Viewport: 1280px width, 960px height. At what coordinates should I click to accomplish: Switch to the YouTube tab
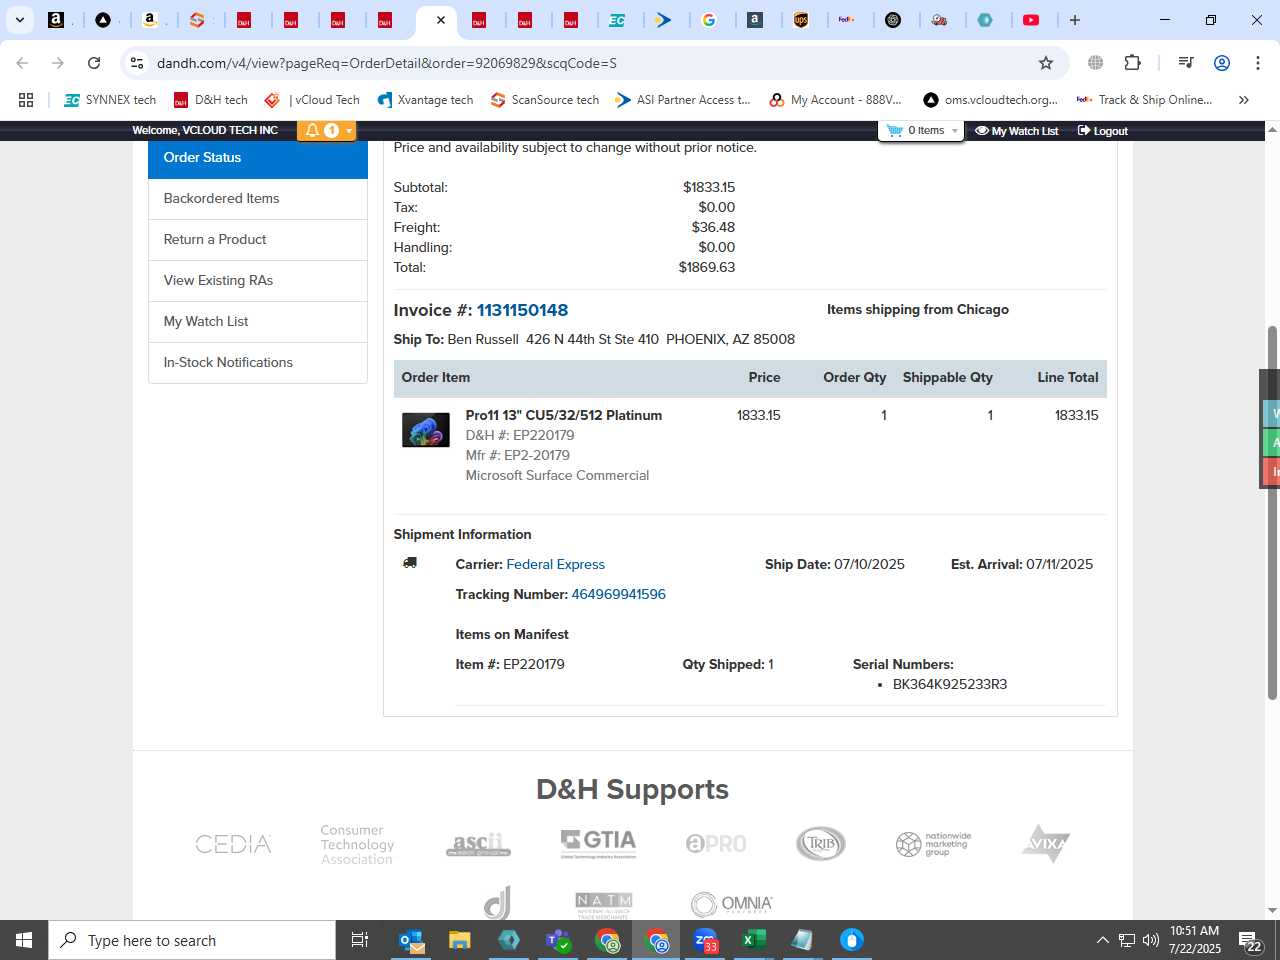tap(1031, 20)
